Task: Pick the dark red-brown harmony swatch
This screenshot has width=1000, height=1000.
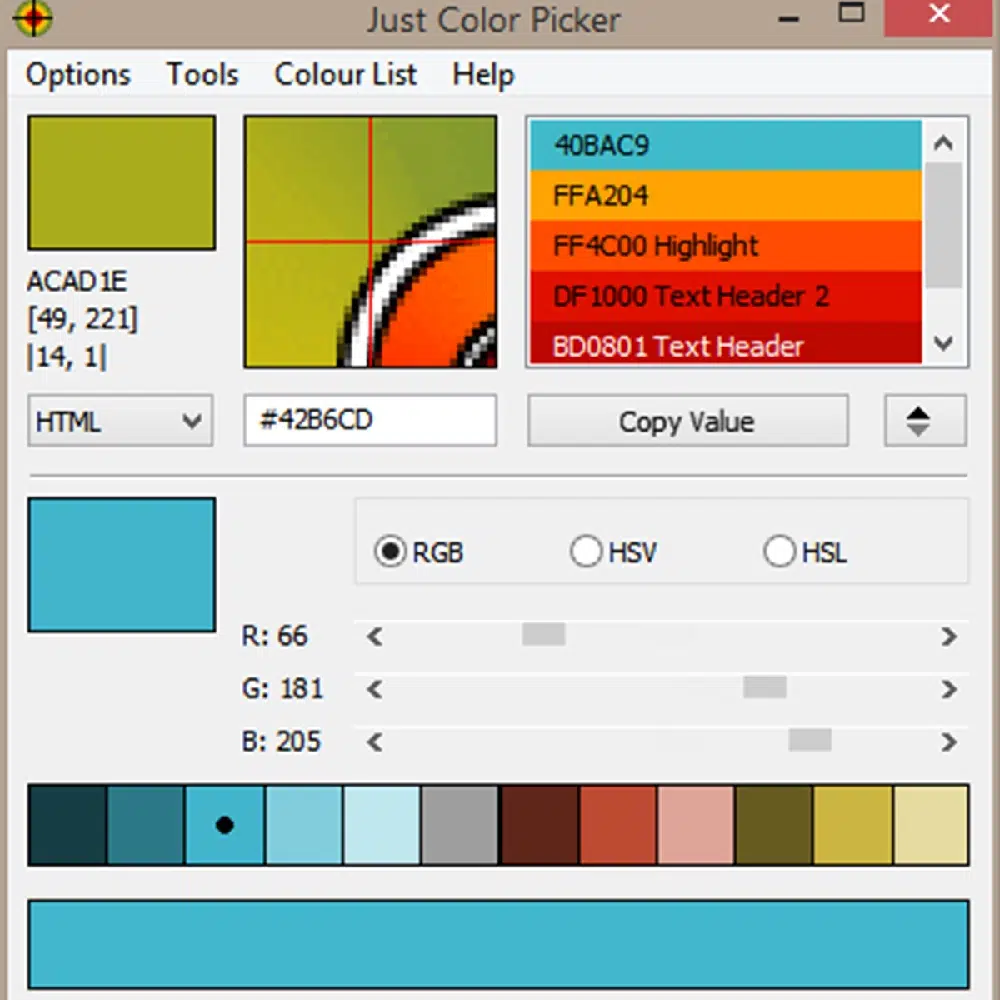Action: coord(539,825)
